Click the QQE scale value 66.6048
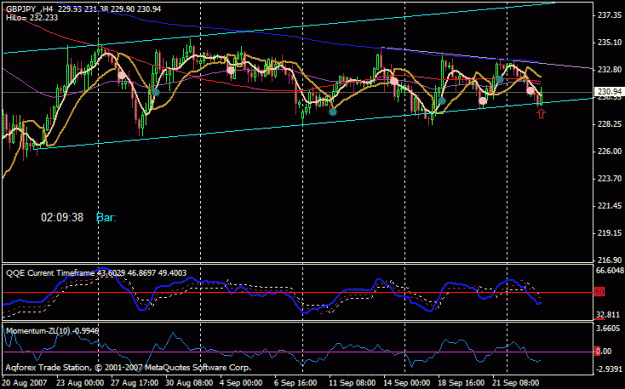 click(x=609, y=271)
